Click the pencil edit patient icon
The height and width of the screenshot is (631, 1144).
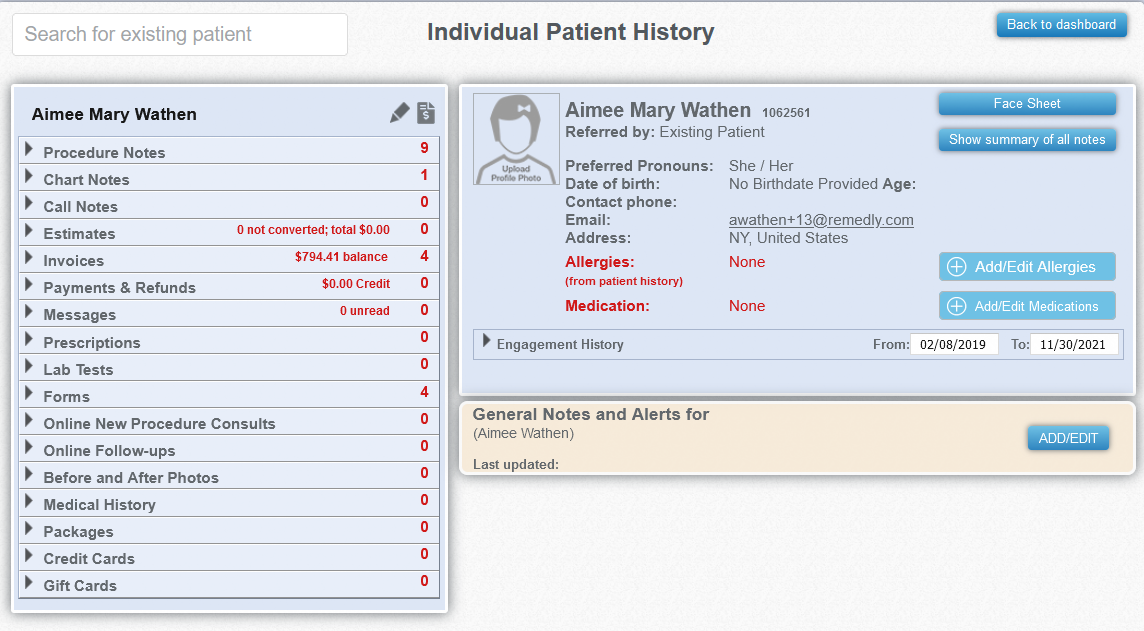(399, 112)
